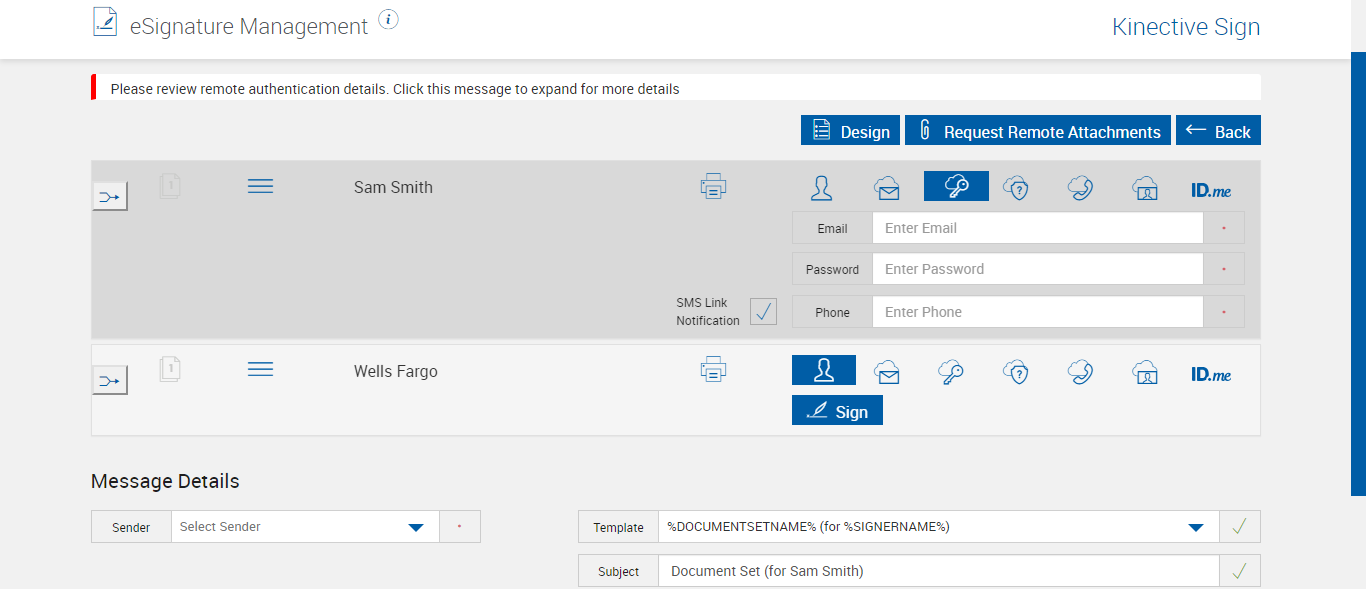Choose ID.me authentication for Wells Fargo
Screen dimensions: 1366x589
point(1211,374)
